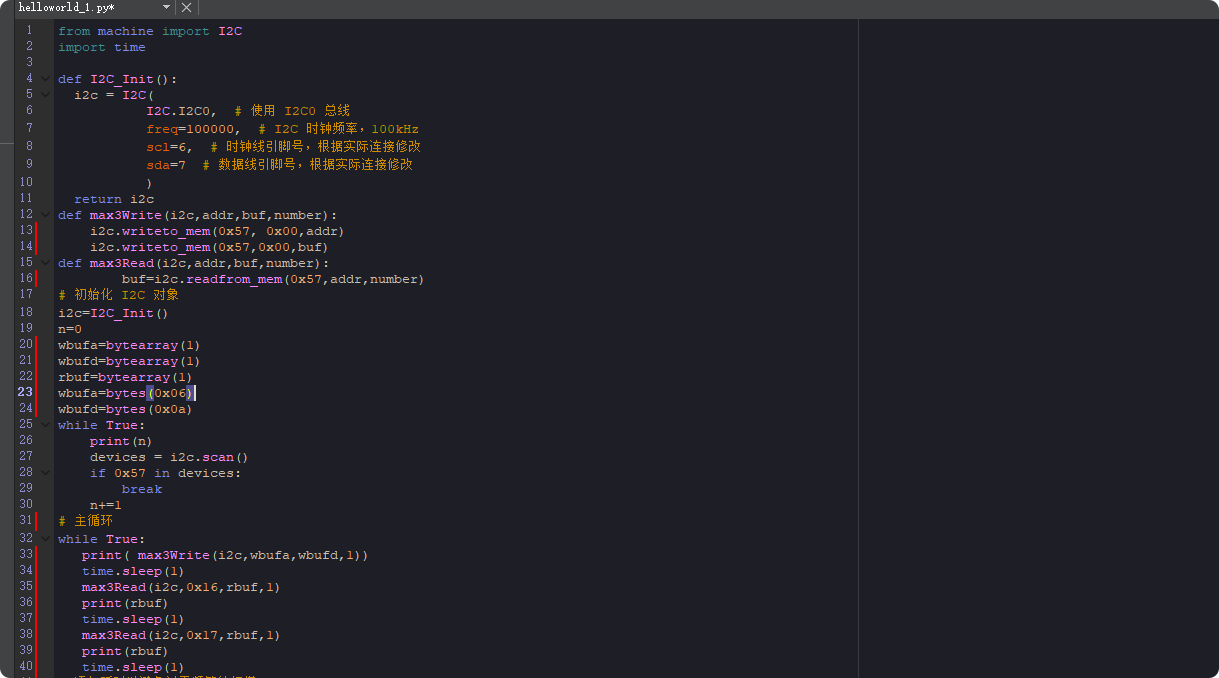Click the 'I2C.I2C0,' argument
The height and width of the screenshot is (678, 1219).
[182, 111]
